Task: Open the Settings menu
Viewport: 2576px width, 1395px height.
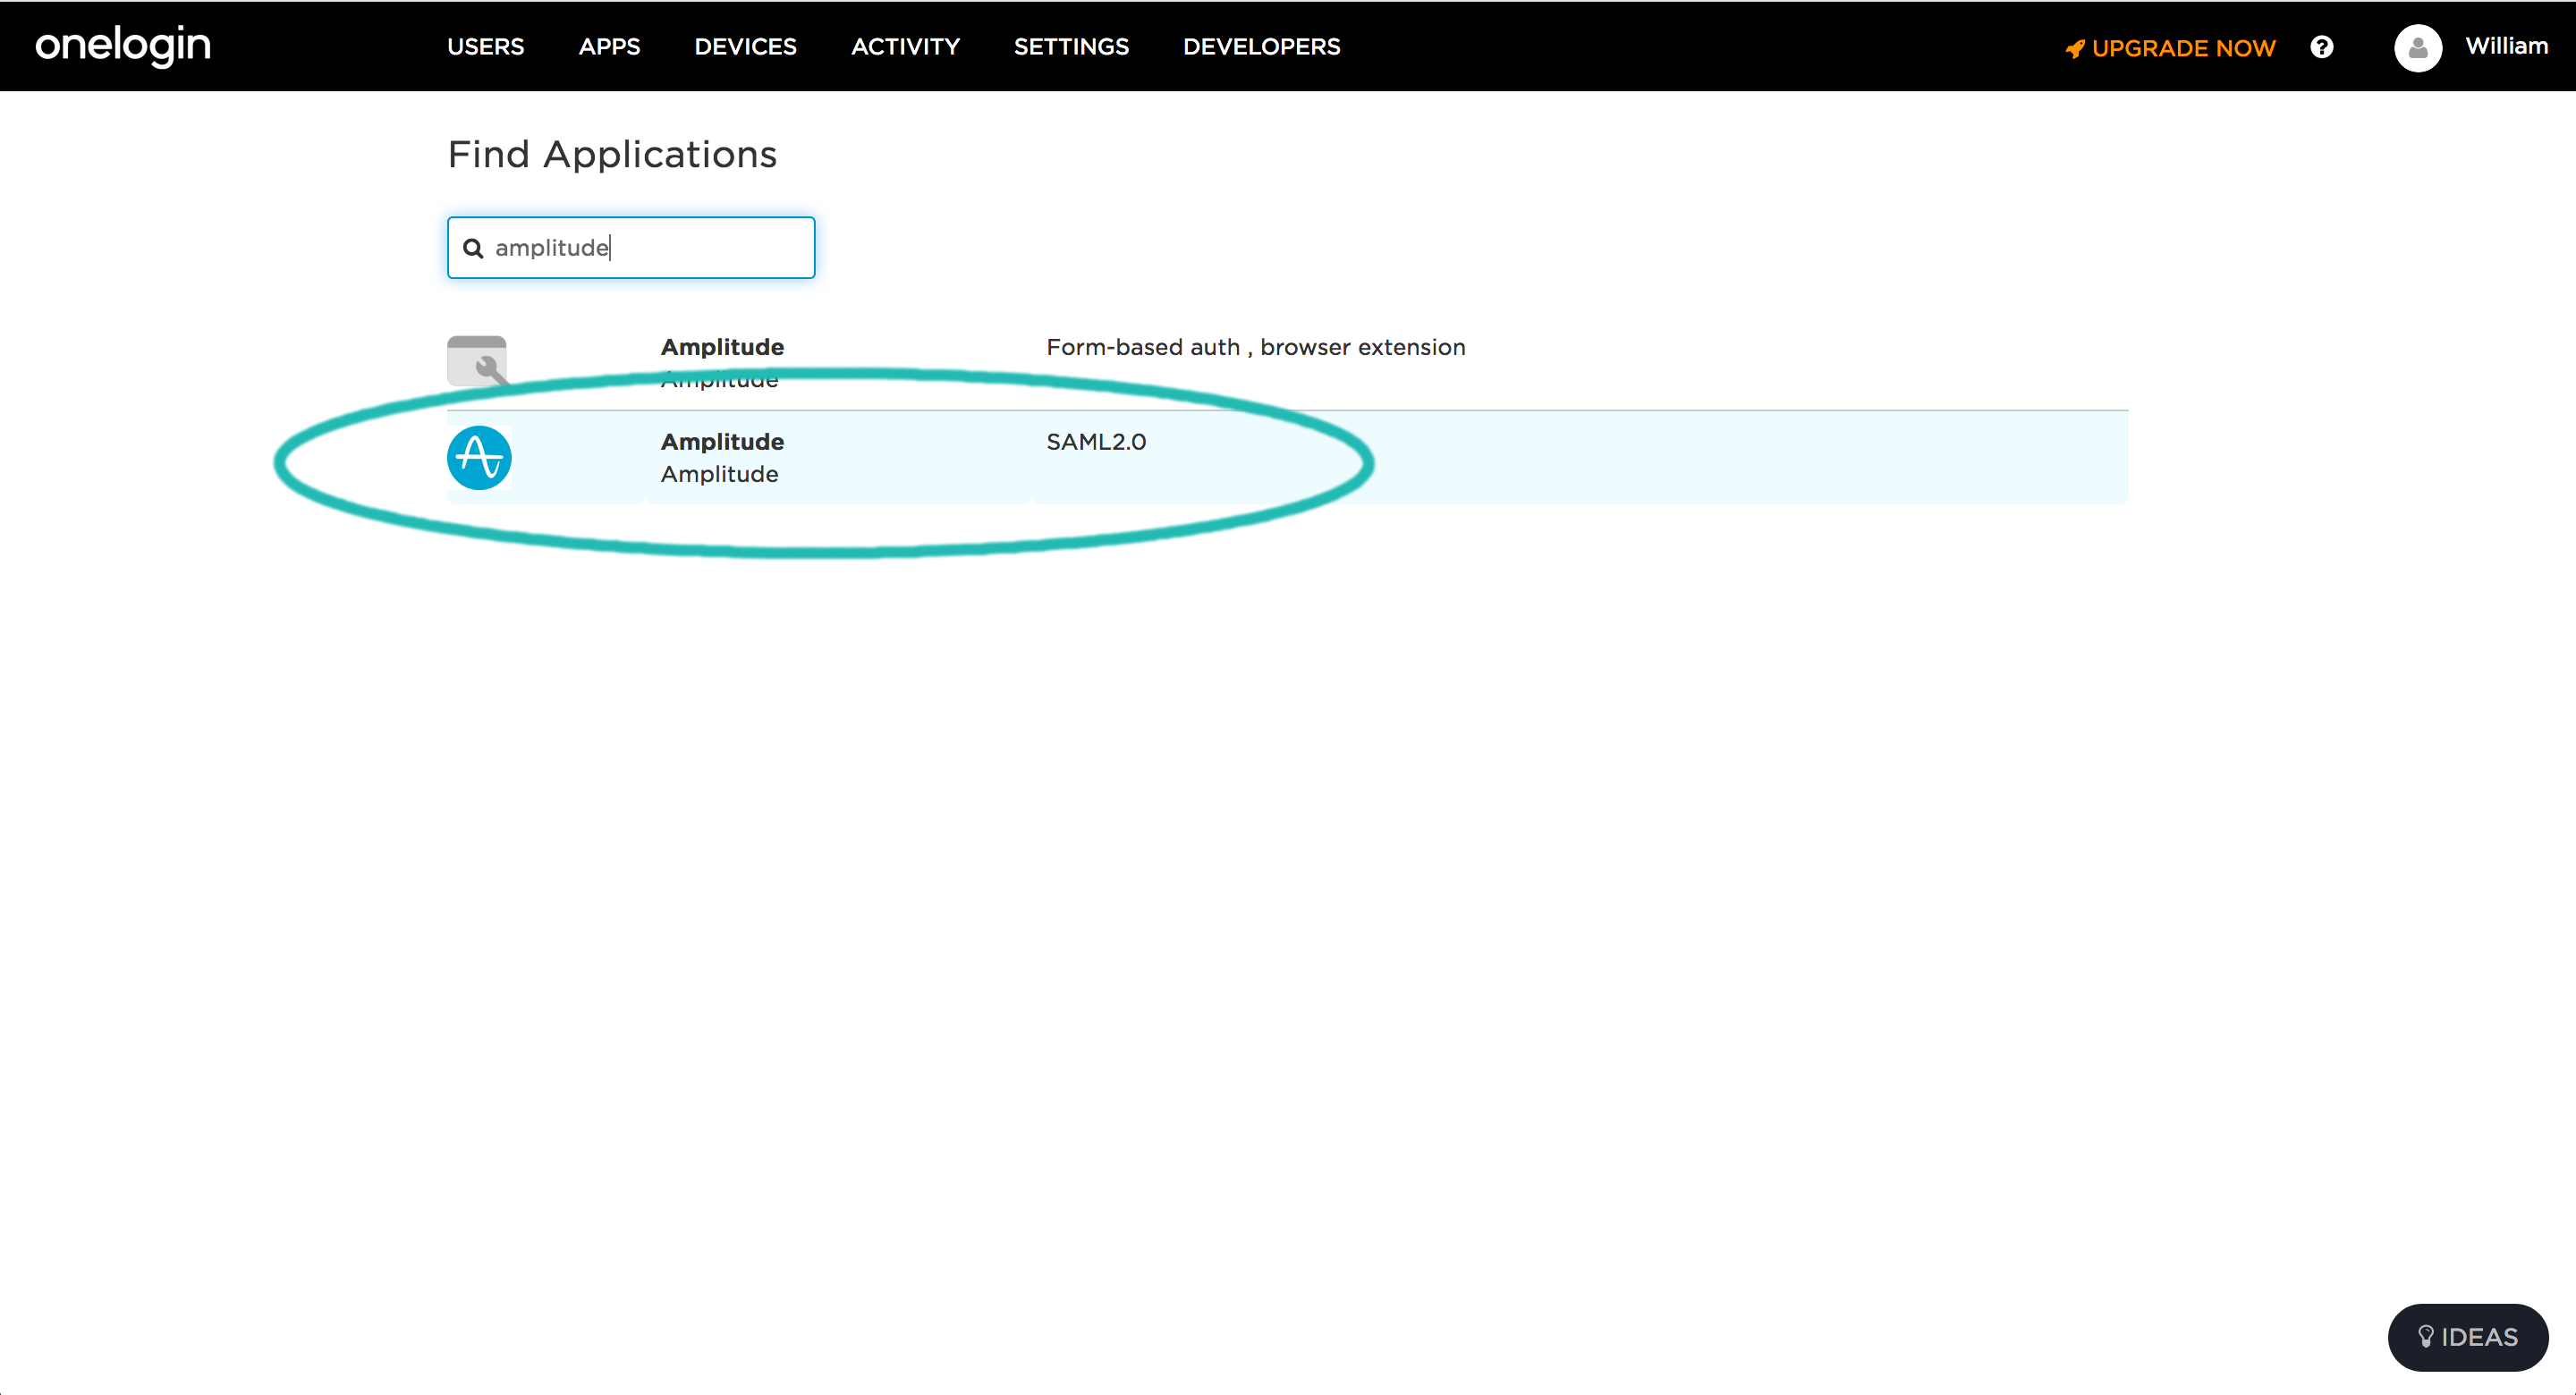Action: (x=1071, y=47)
